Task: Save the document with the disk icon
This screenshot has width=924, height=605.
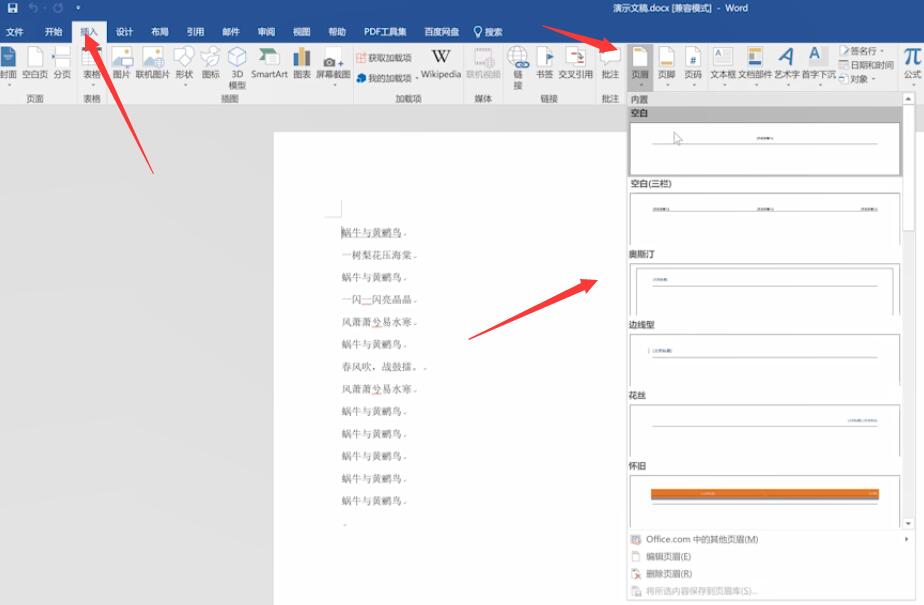Action: tap(12, 8)
